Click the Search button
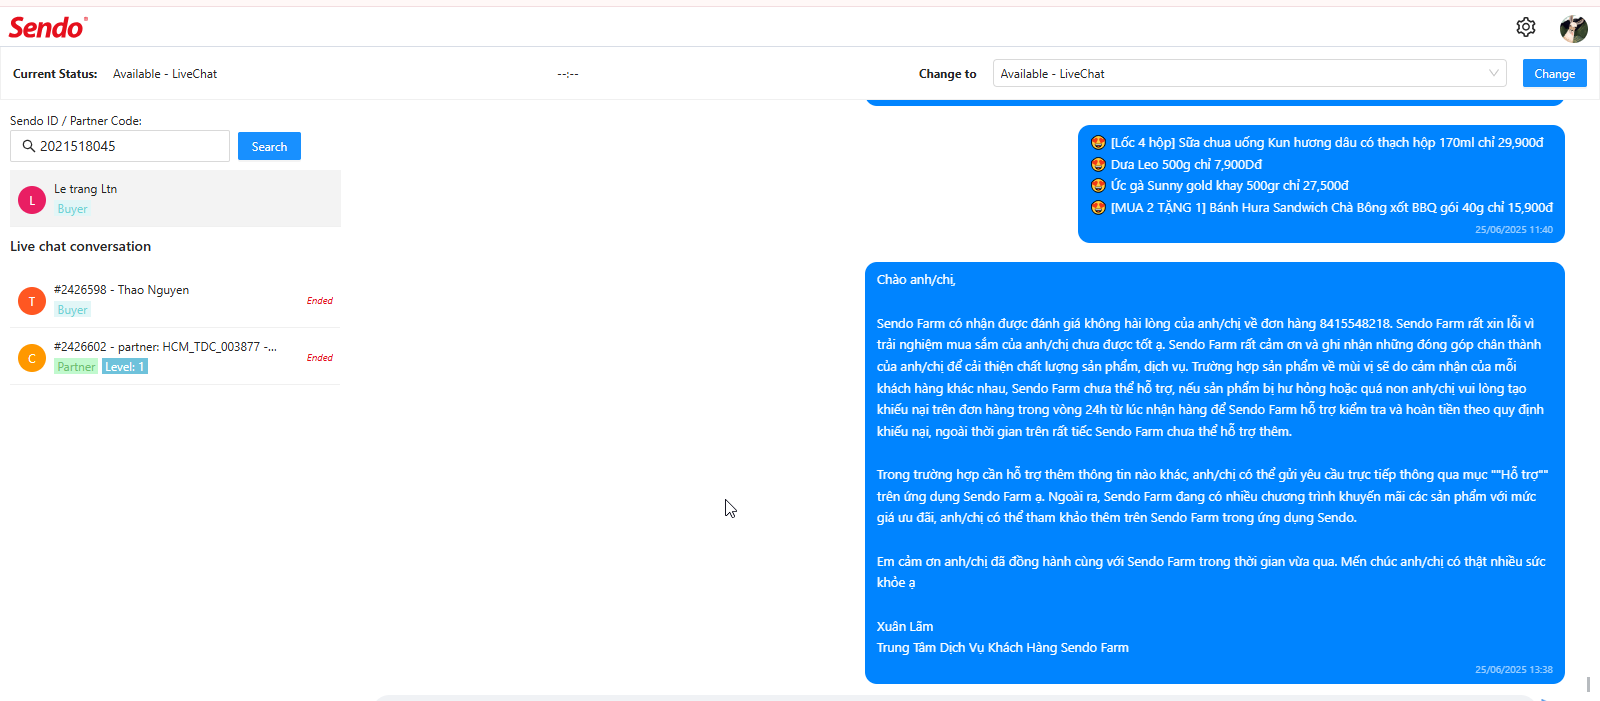Viewport: 1600px width, 701px height. (269, 146)
